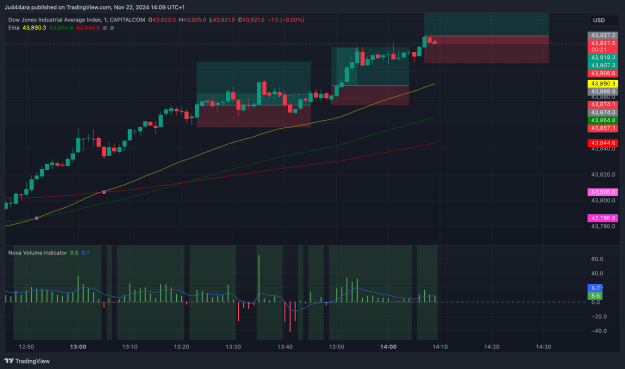625x369 pixels.
Task: Click the teal 43,918.3 price label
Action: [603, 58]
